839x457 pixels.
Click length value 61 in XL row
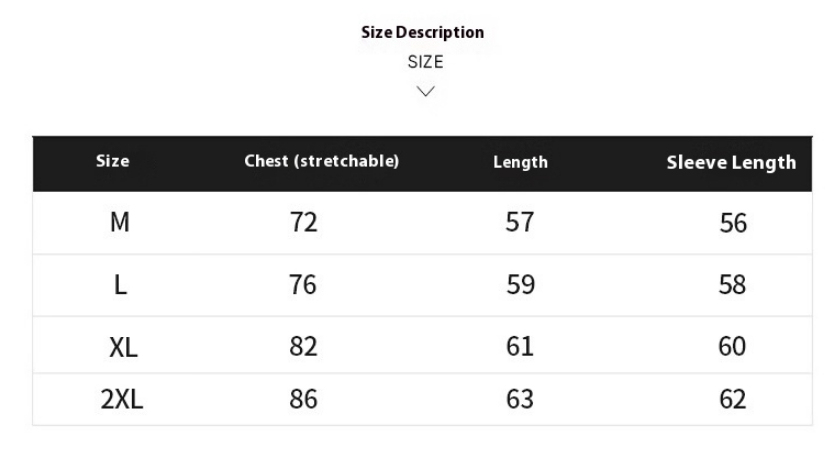coord(520,347)
